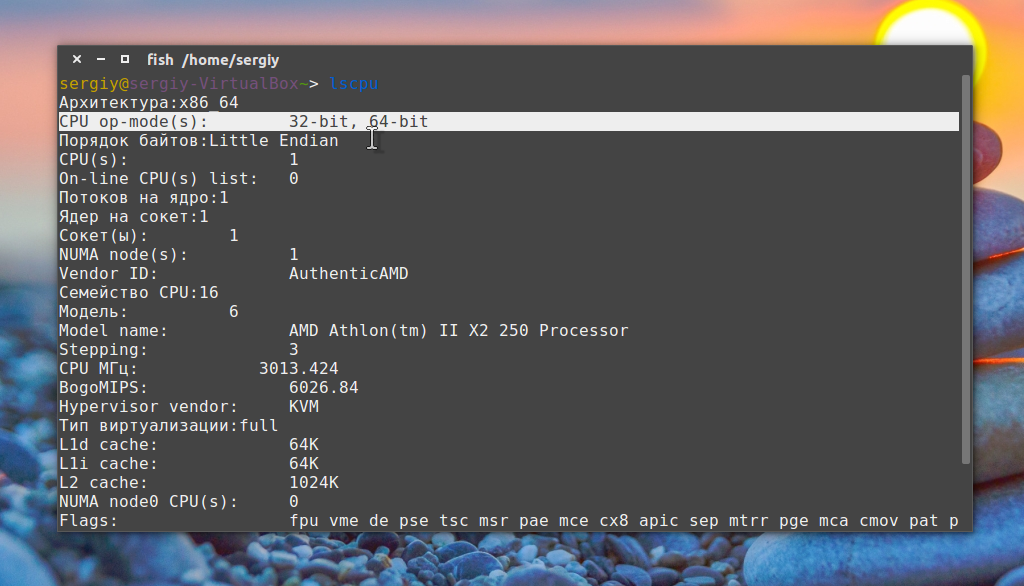Click the terminal vertical scrollbar

[x=965, y=270]
